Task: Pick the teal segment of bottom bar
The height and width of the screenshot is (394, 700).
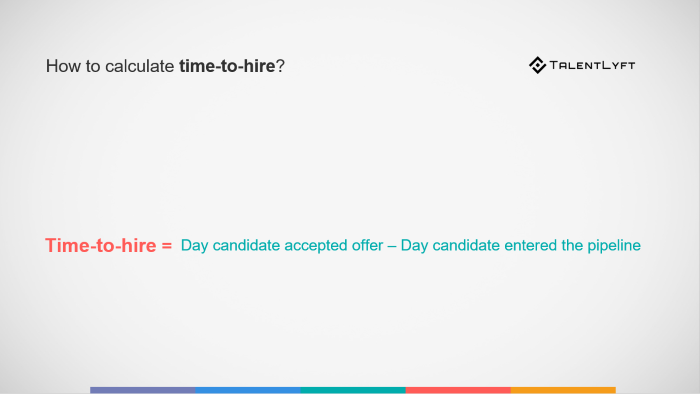Action: pos(353,390)
